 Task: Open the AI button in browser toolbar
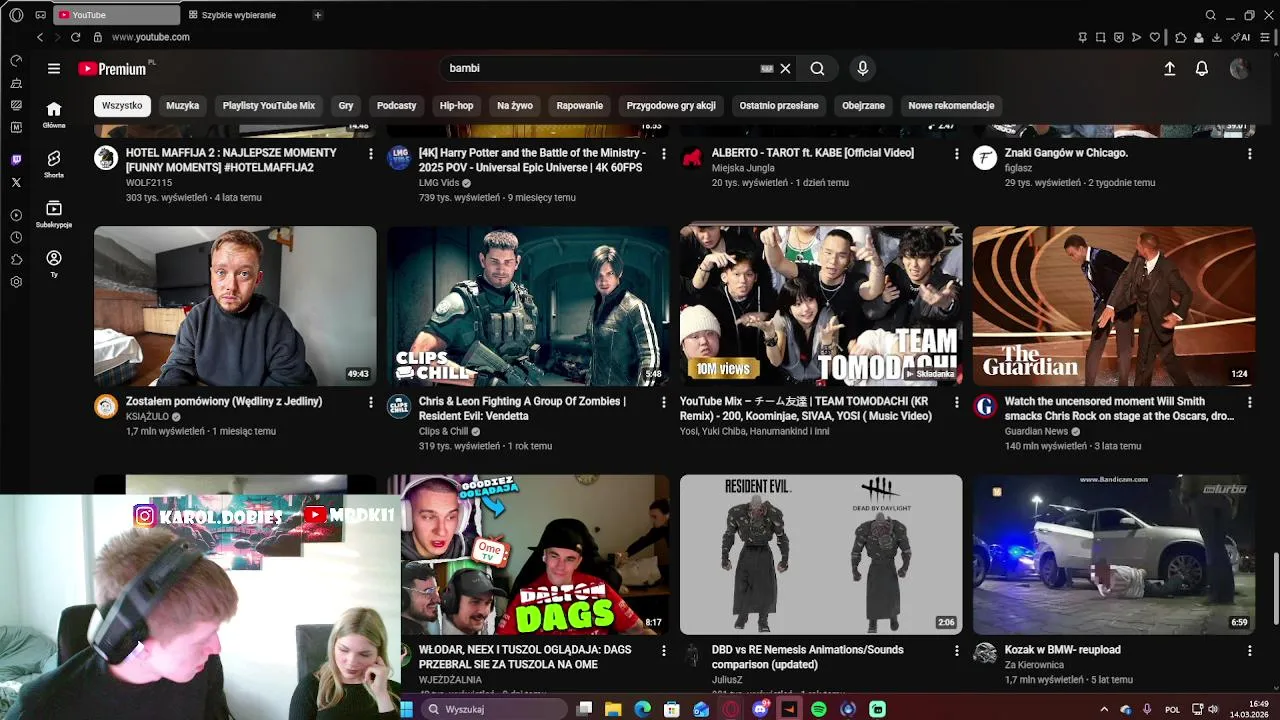point(1241,37)
